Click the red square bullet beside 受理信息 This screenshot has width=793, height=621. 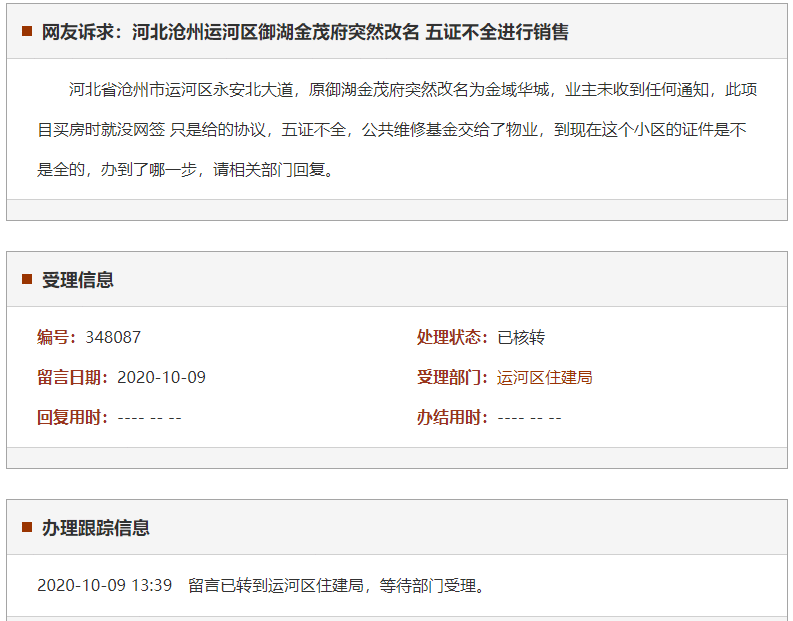click(x=27, y=280)
